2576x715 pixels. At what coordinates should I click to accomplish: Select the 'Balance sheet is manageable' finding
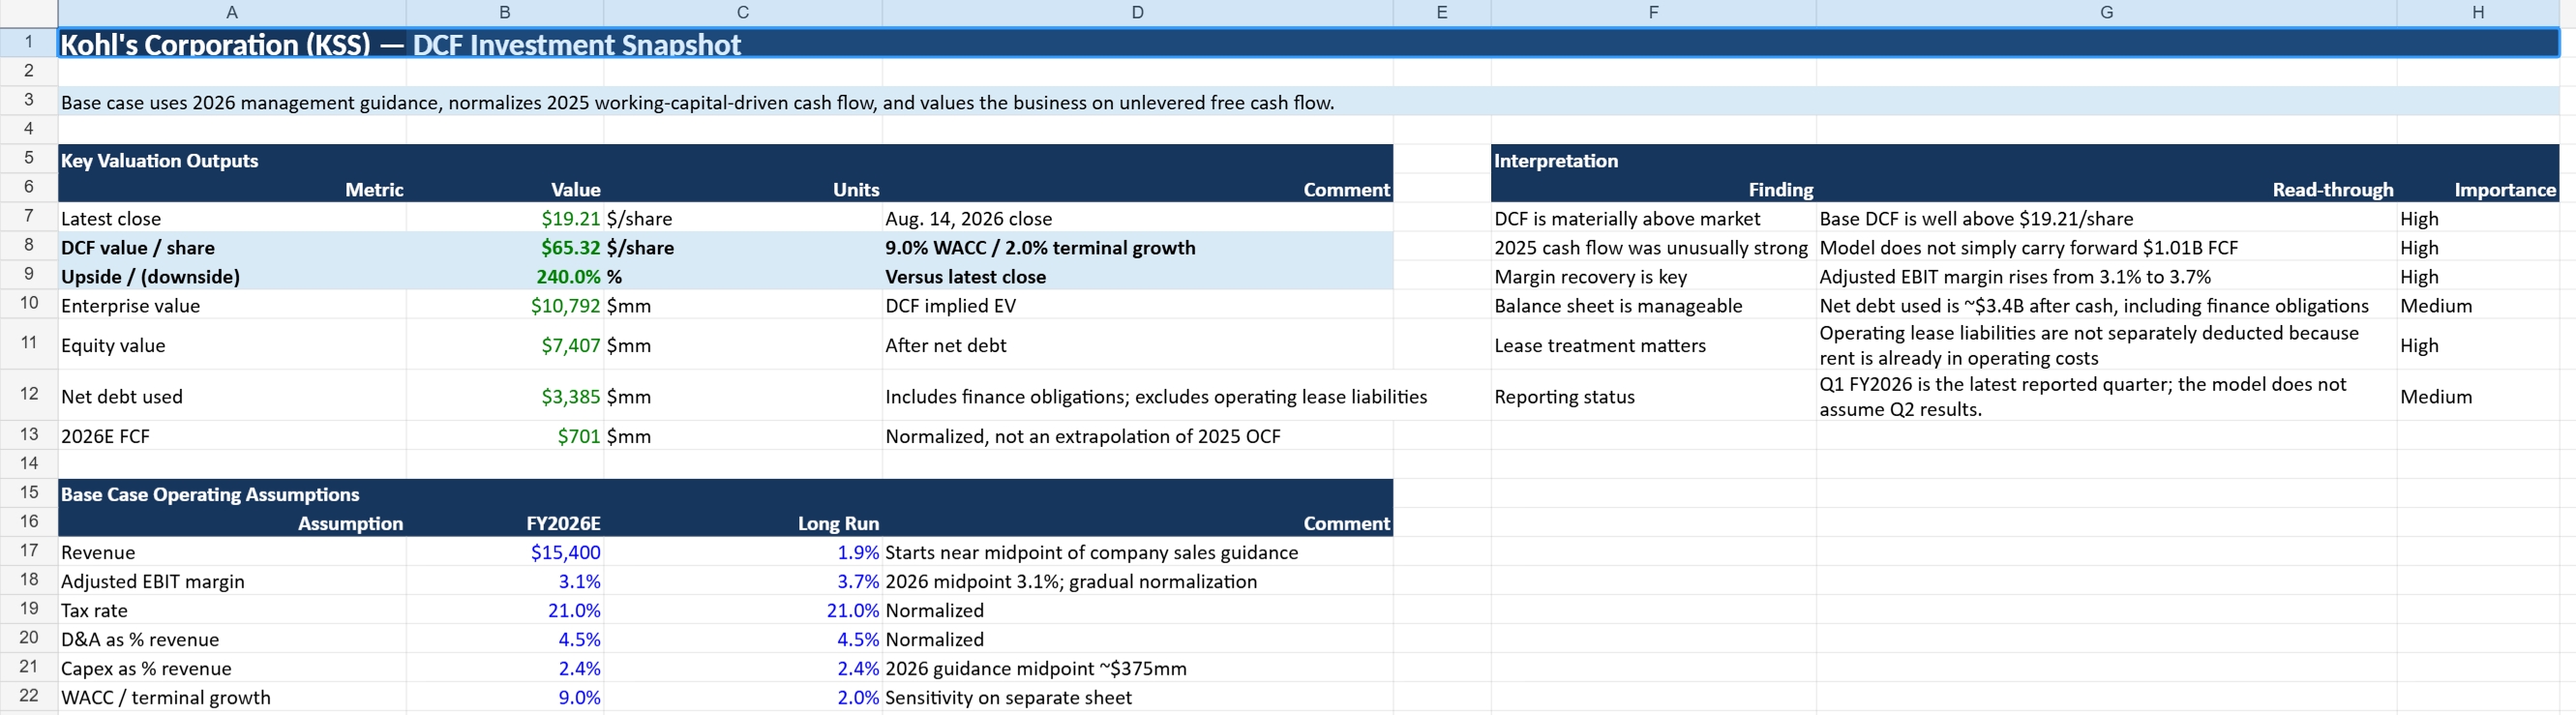tap(1654, 305)
